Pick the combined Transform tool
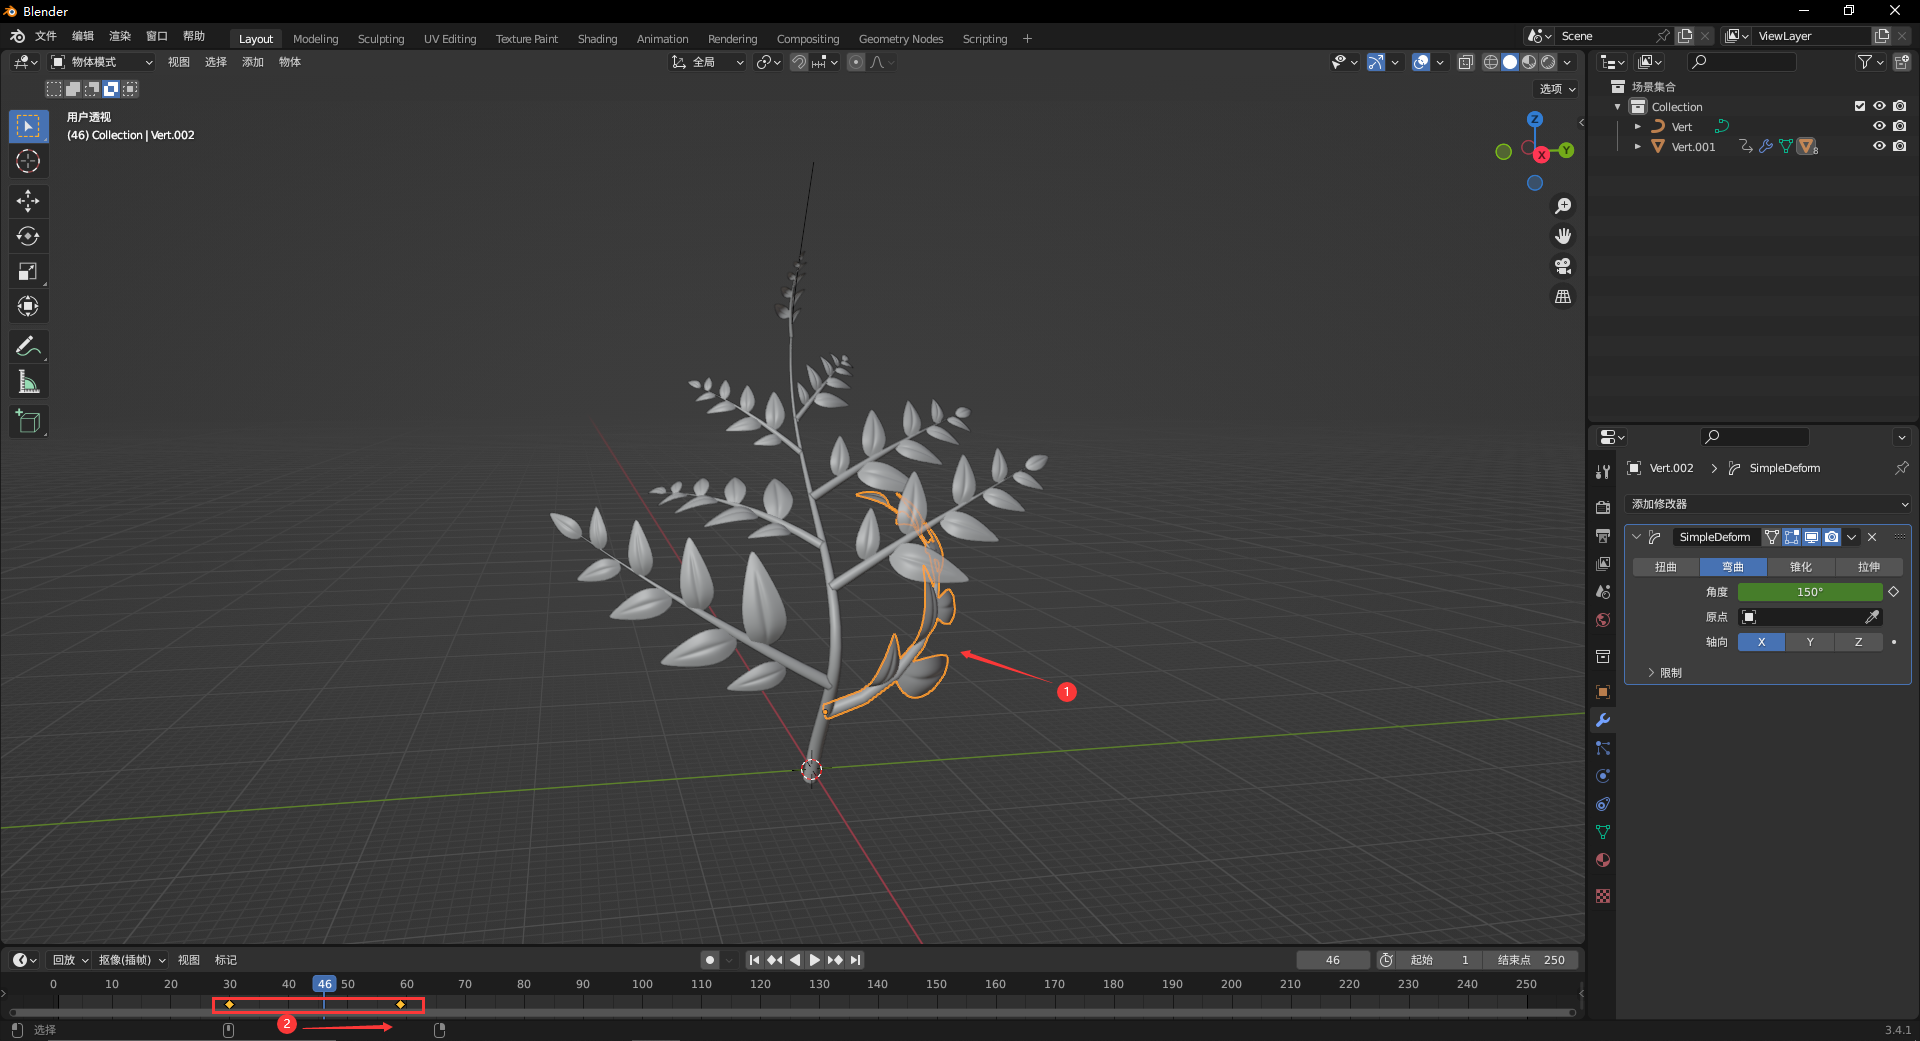Image resolution: width=1920 pixels, height=1041 pixels. (28, 306)
